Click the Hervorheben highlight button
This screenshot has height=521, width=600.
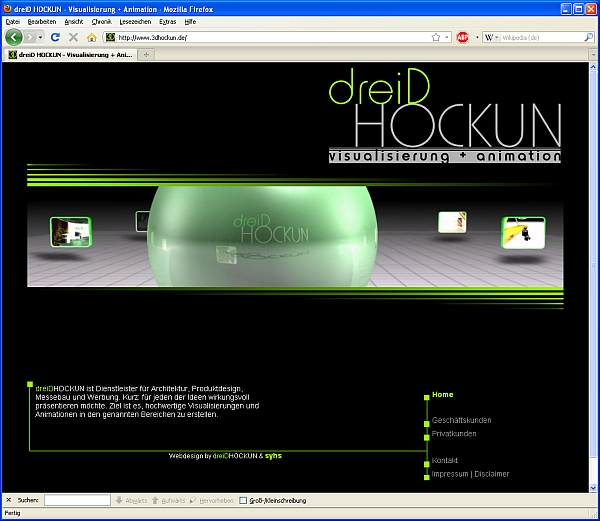pos(212,500)
